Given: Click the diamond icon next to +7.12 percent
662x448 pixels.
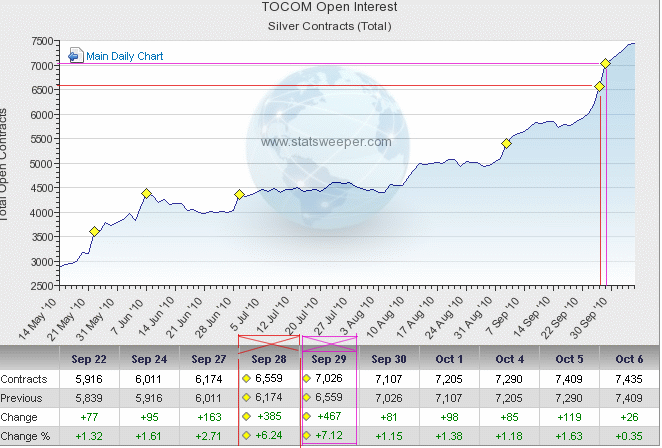Looking at the screenshot, I should [x=309, y=435].
